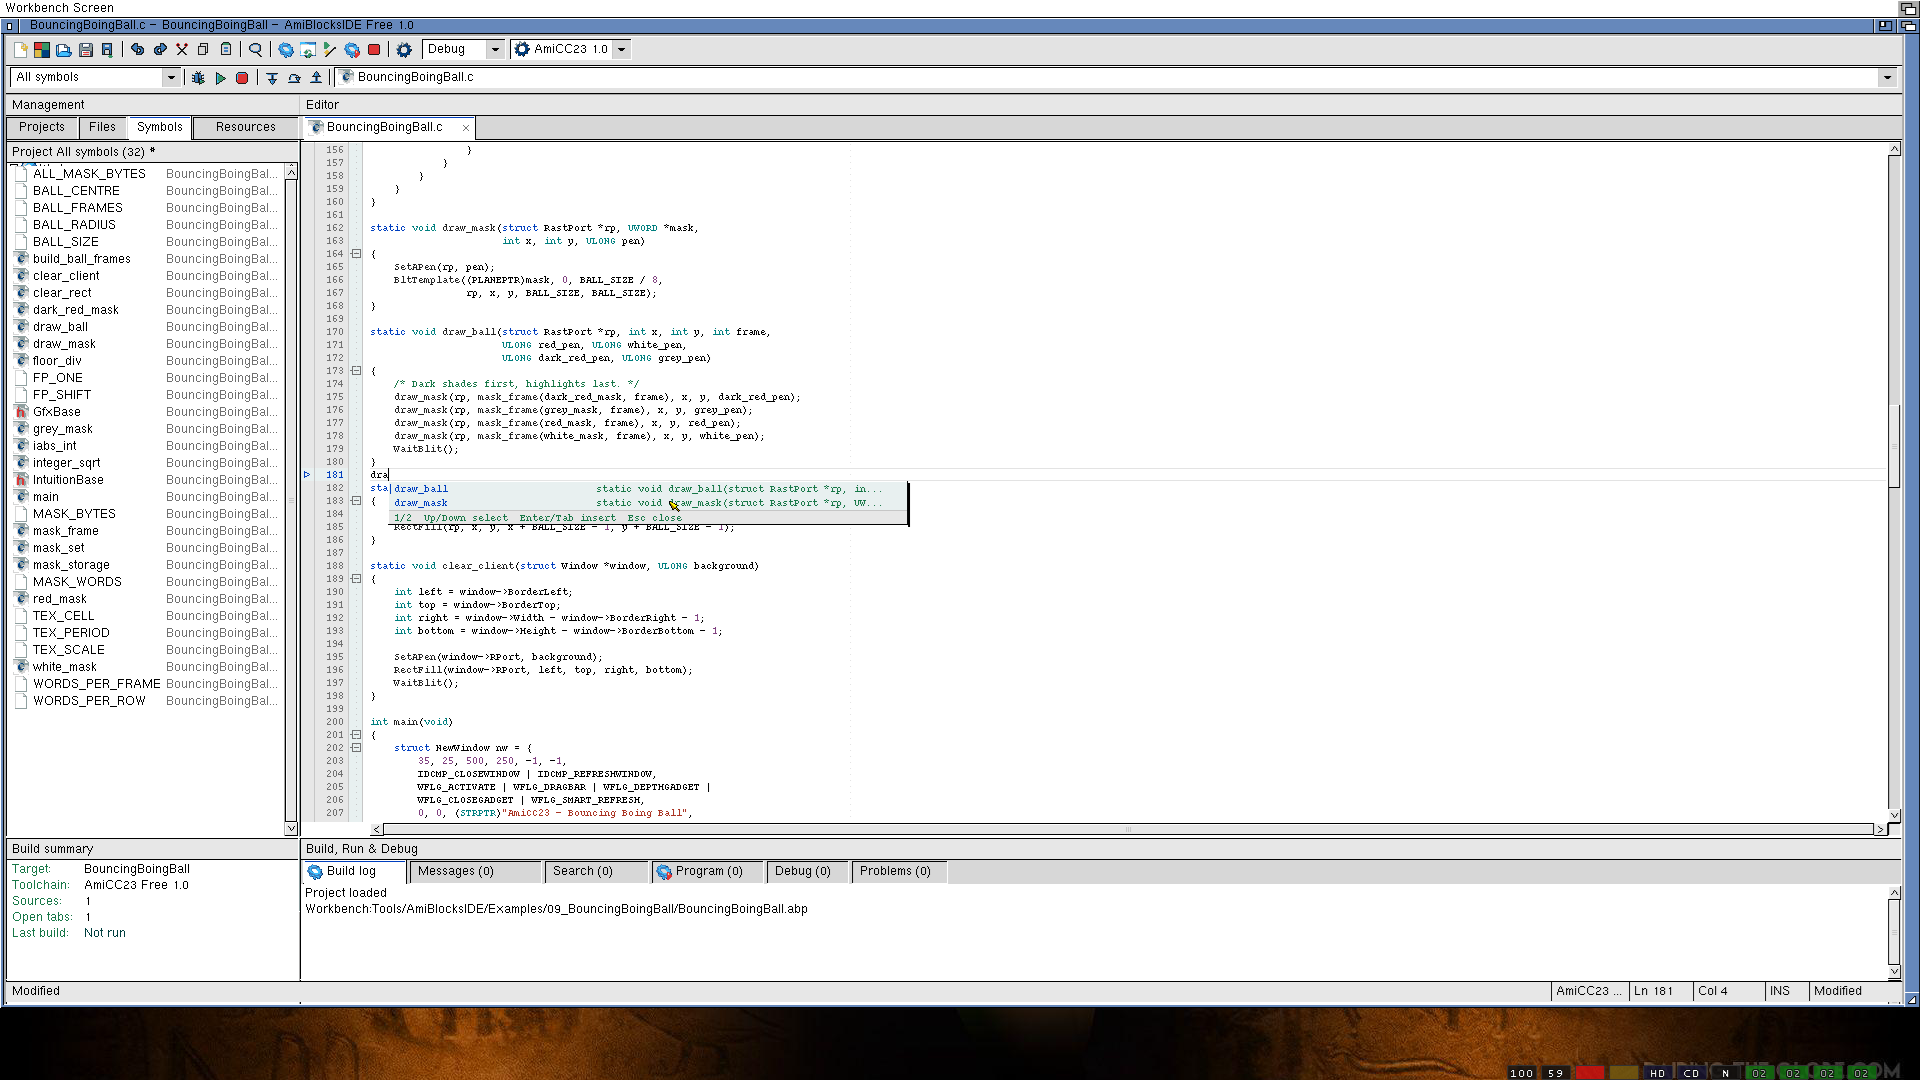Select the Build log tab
The image size is (1920, 1080).
(354, 871)
